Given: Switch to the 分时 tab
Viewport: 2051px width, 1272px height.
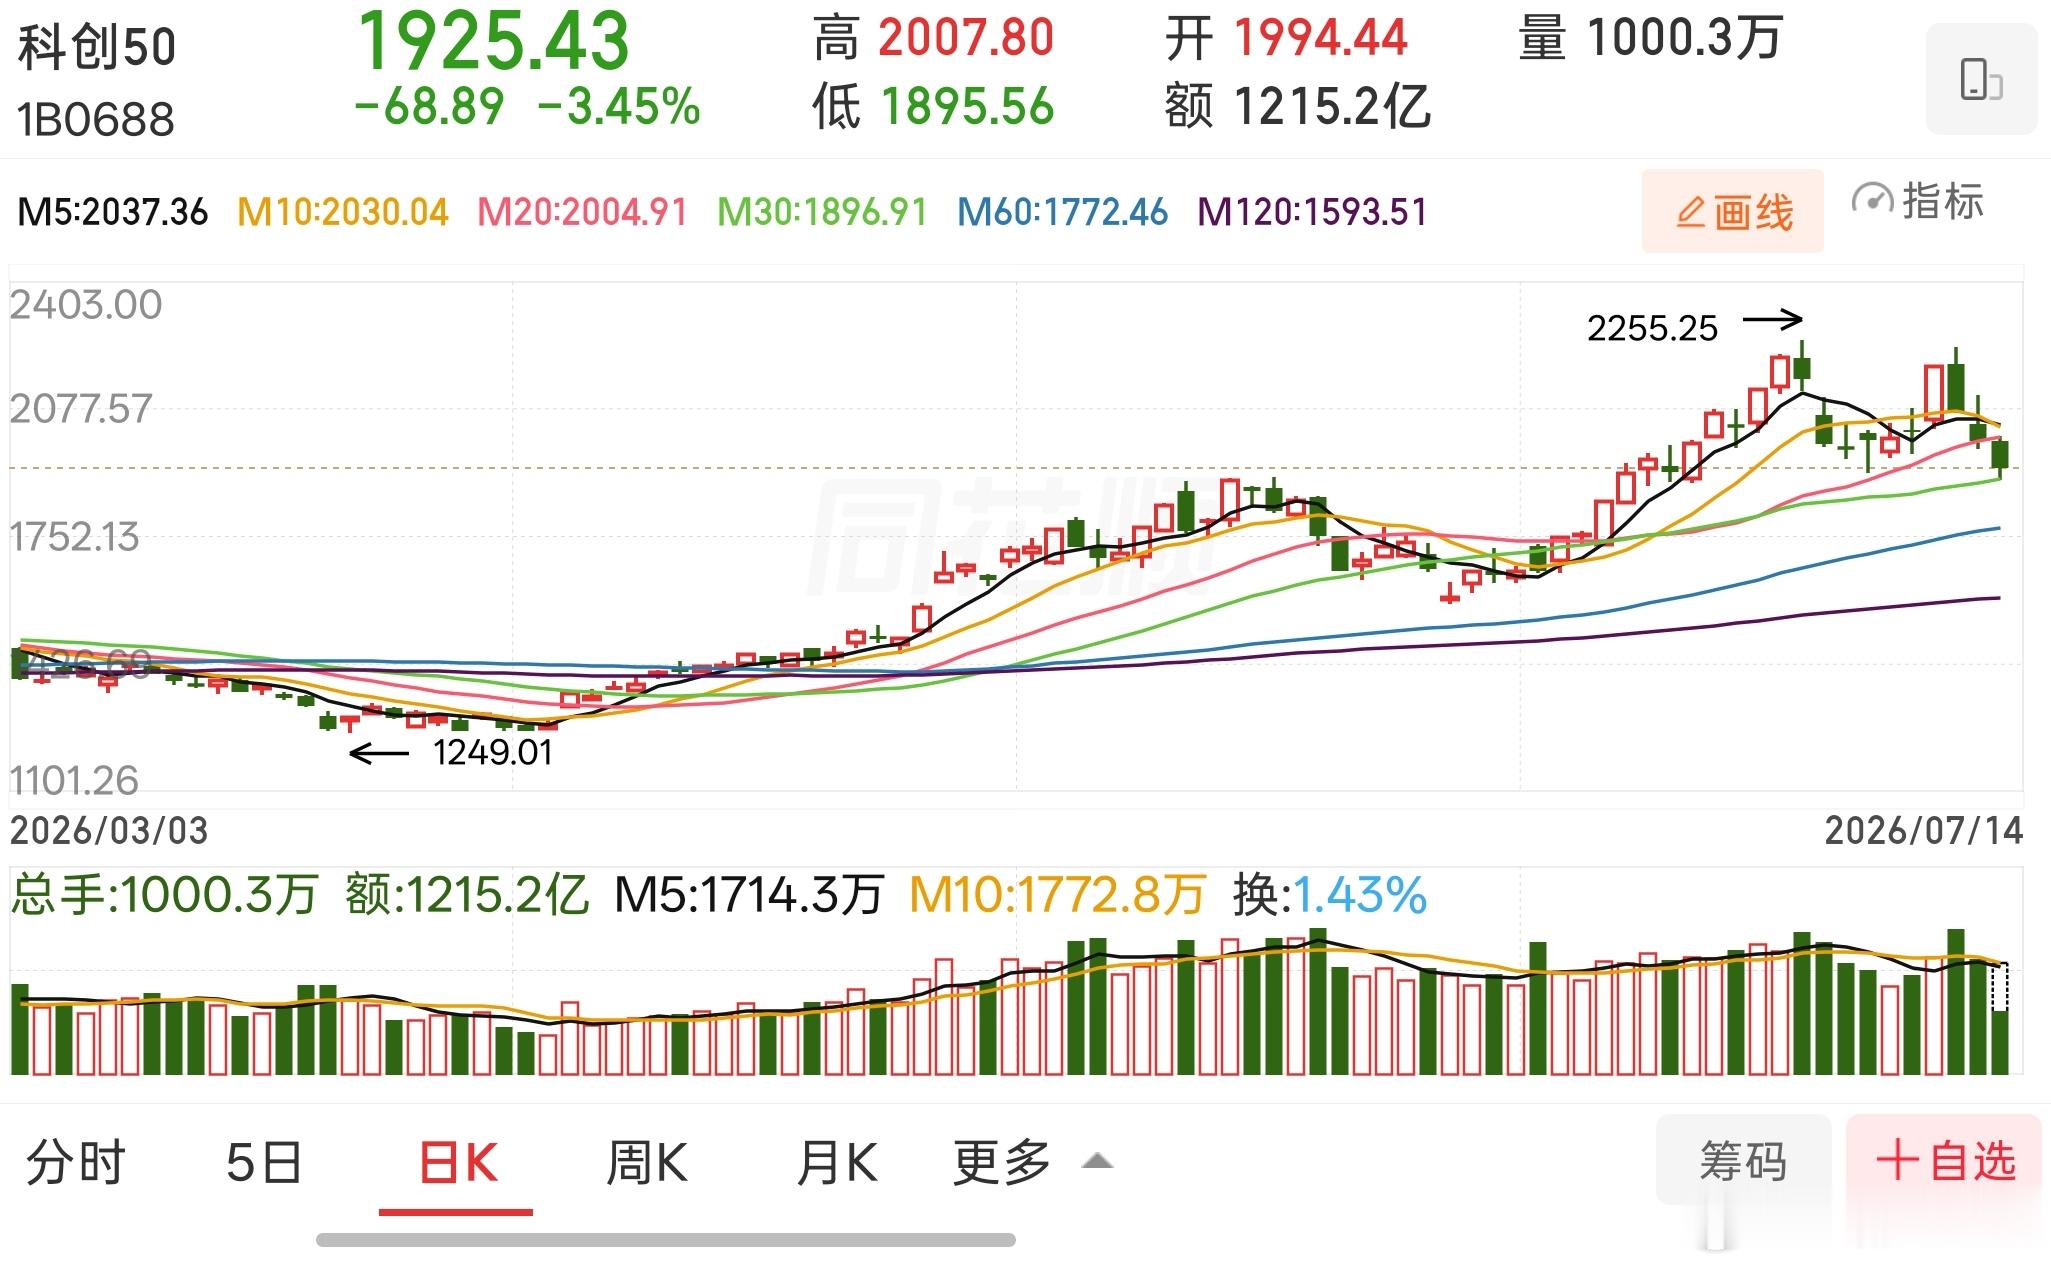Looking at the screenshot, I should click(x=76, y=1162).
